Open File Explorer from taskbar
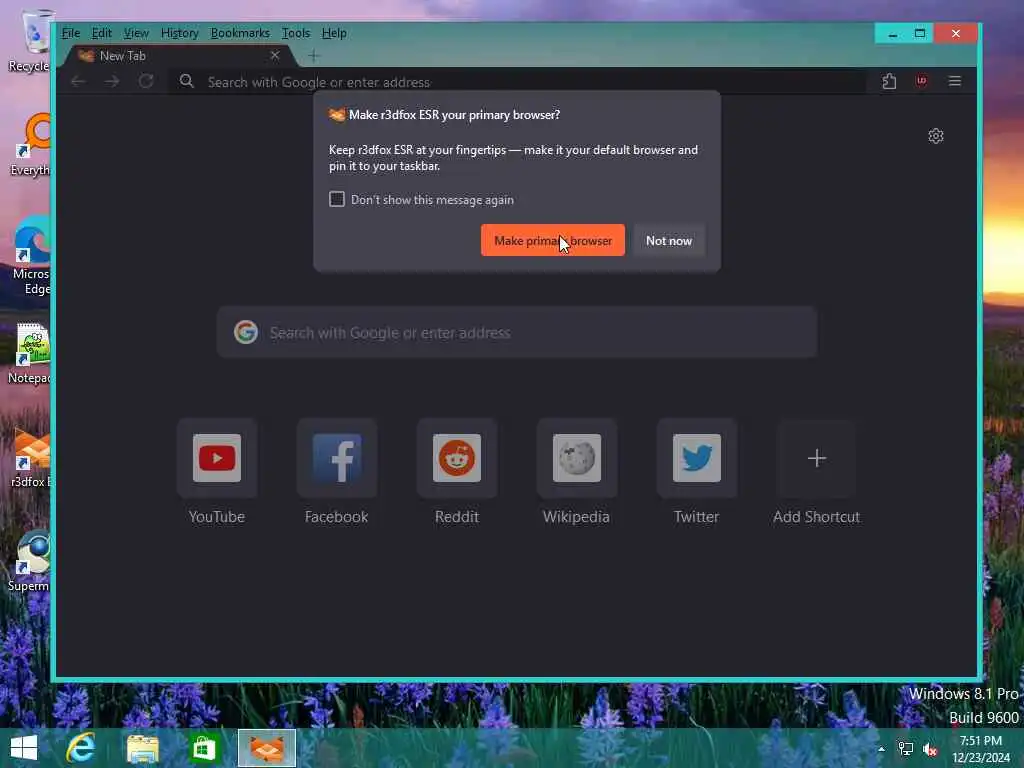Image resolution: width=1024 pixels, height=768 pixels. coord(143,748)
